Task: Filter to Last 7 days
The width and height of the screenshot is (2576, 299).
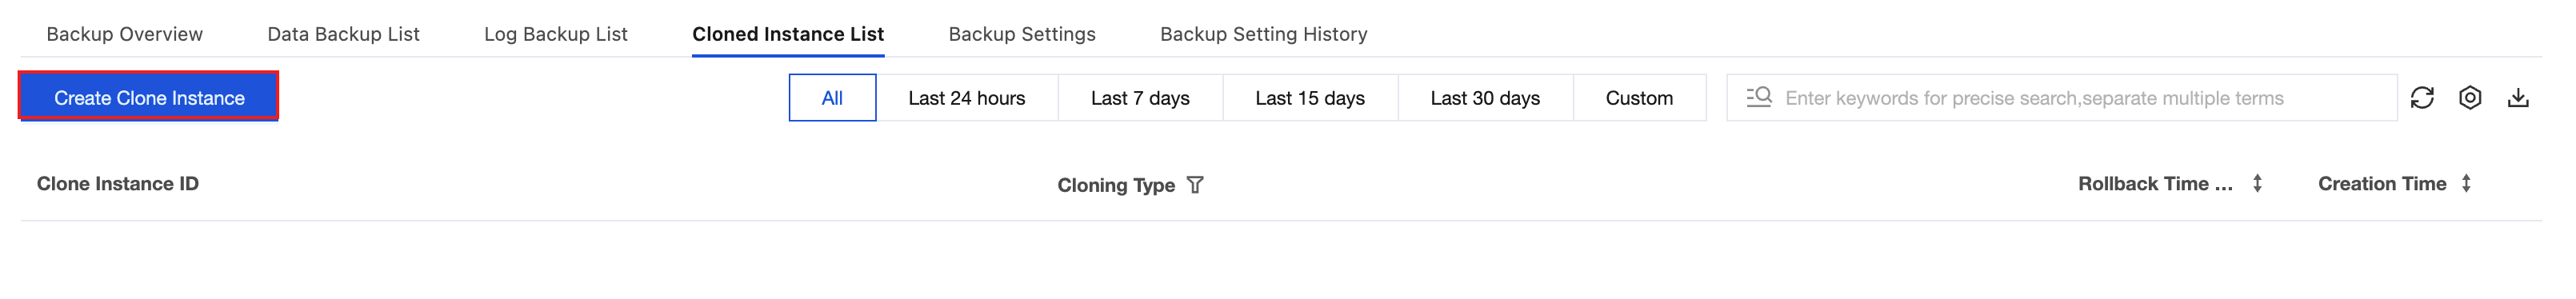Action: (x=1140, y=98)
